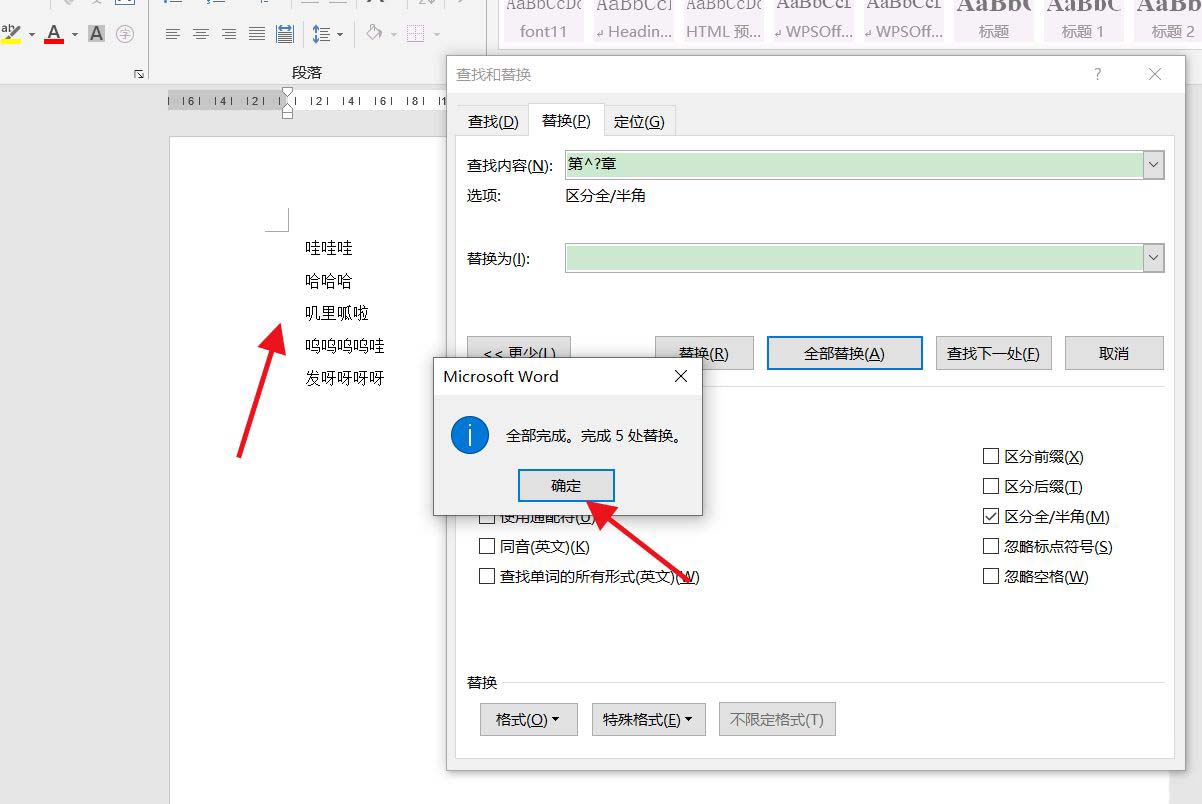Open the font color dropdown arrow

pyautogui.click(x=75, y=34)
